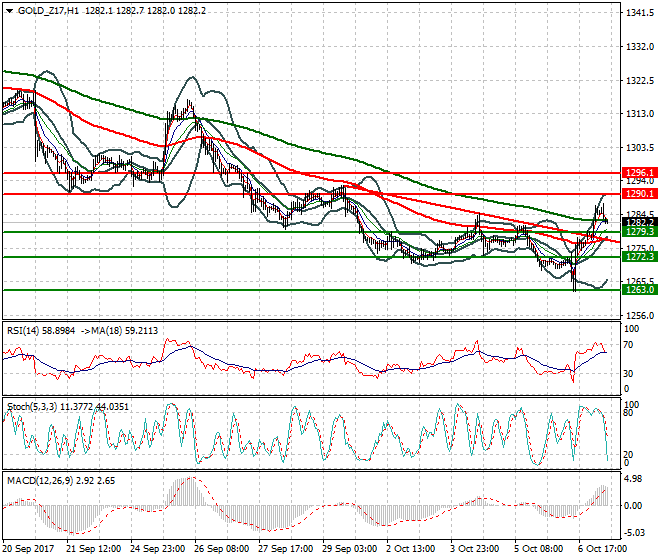Screen dimensions: 660x560
Task: Click the 20 Sep 2017 date label
Action: [29, 549]
